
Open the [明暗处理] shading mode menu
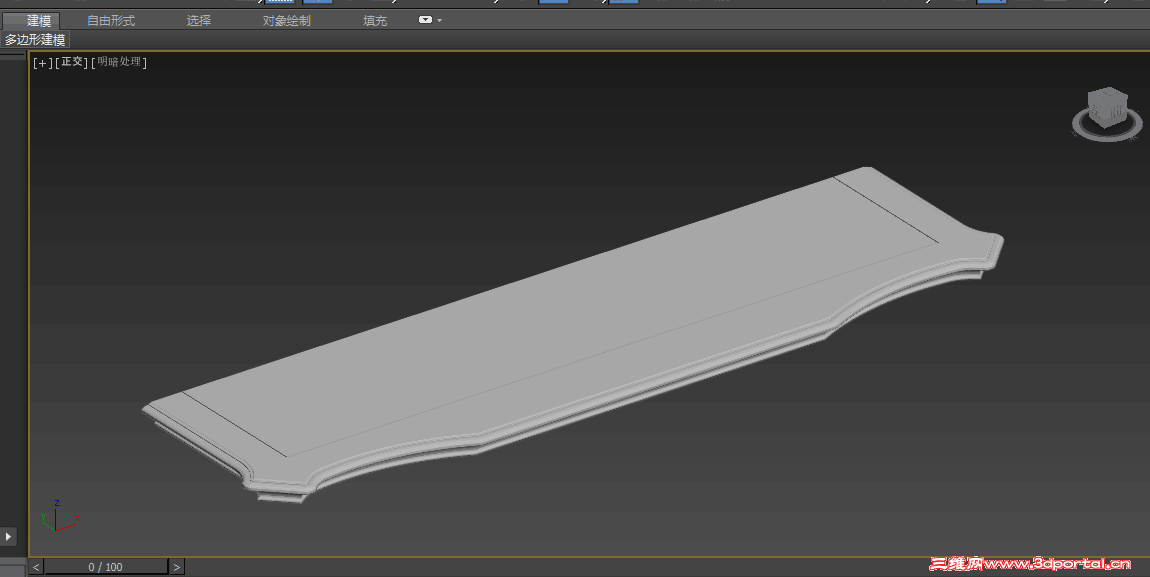(x=119, y=62)
